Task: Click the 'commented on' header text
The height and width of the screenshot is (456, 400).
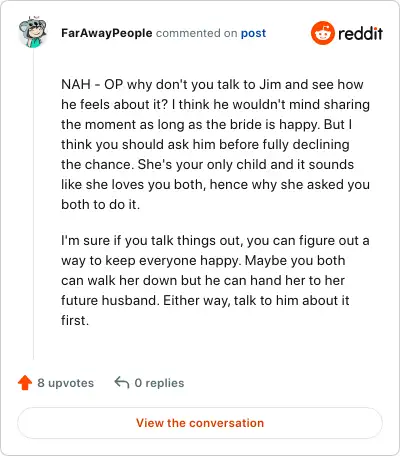Action: 197,33
